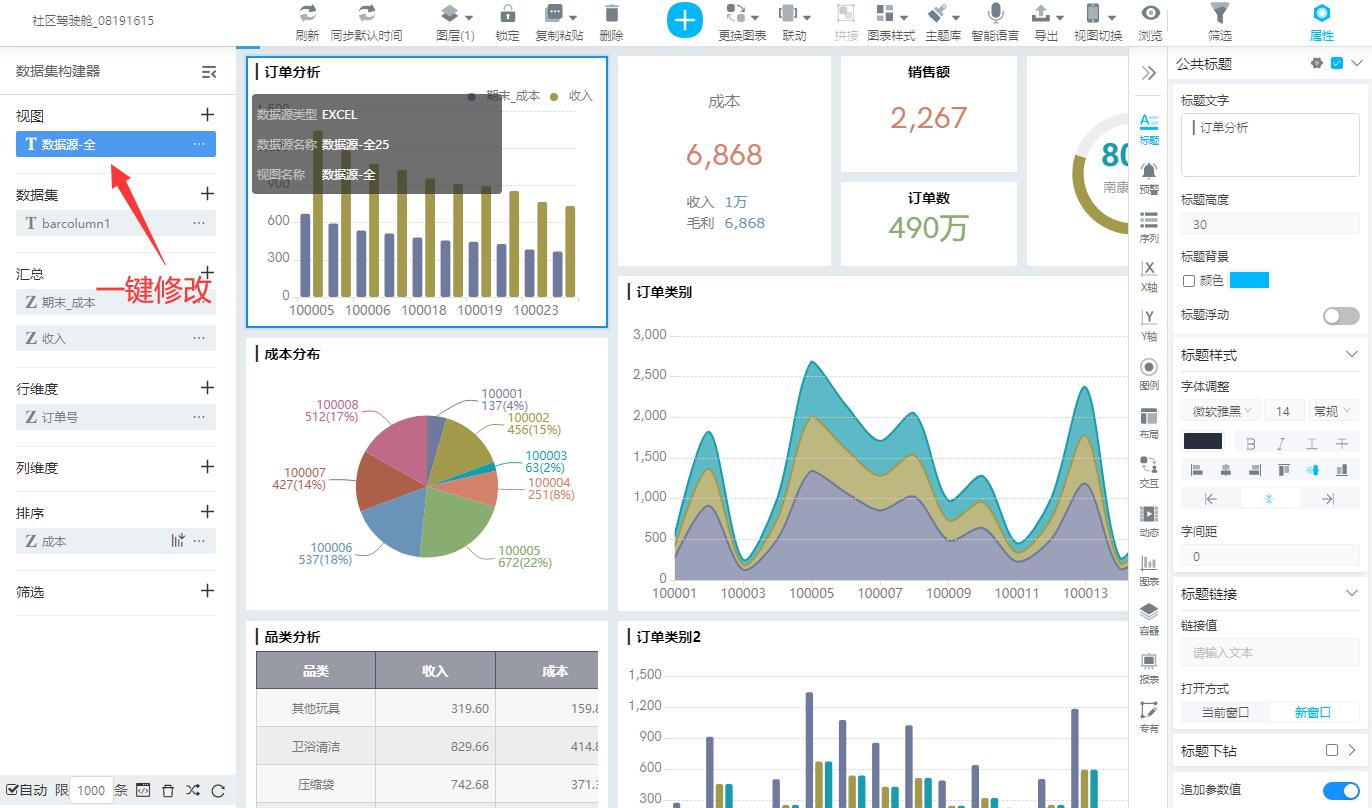Open the 图层(1) layers dropdown
Image resolution: width=1372 pixels, height=808 pixels.
455,14
